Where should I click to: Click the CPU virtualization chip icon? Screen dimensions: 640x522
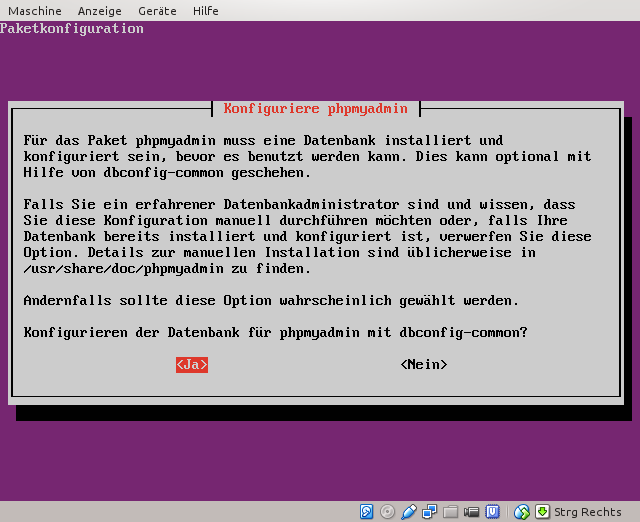(x=493, y=511)
